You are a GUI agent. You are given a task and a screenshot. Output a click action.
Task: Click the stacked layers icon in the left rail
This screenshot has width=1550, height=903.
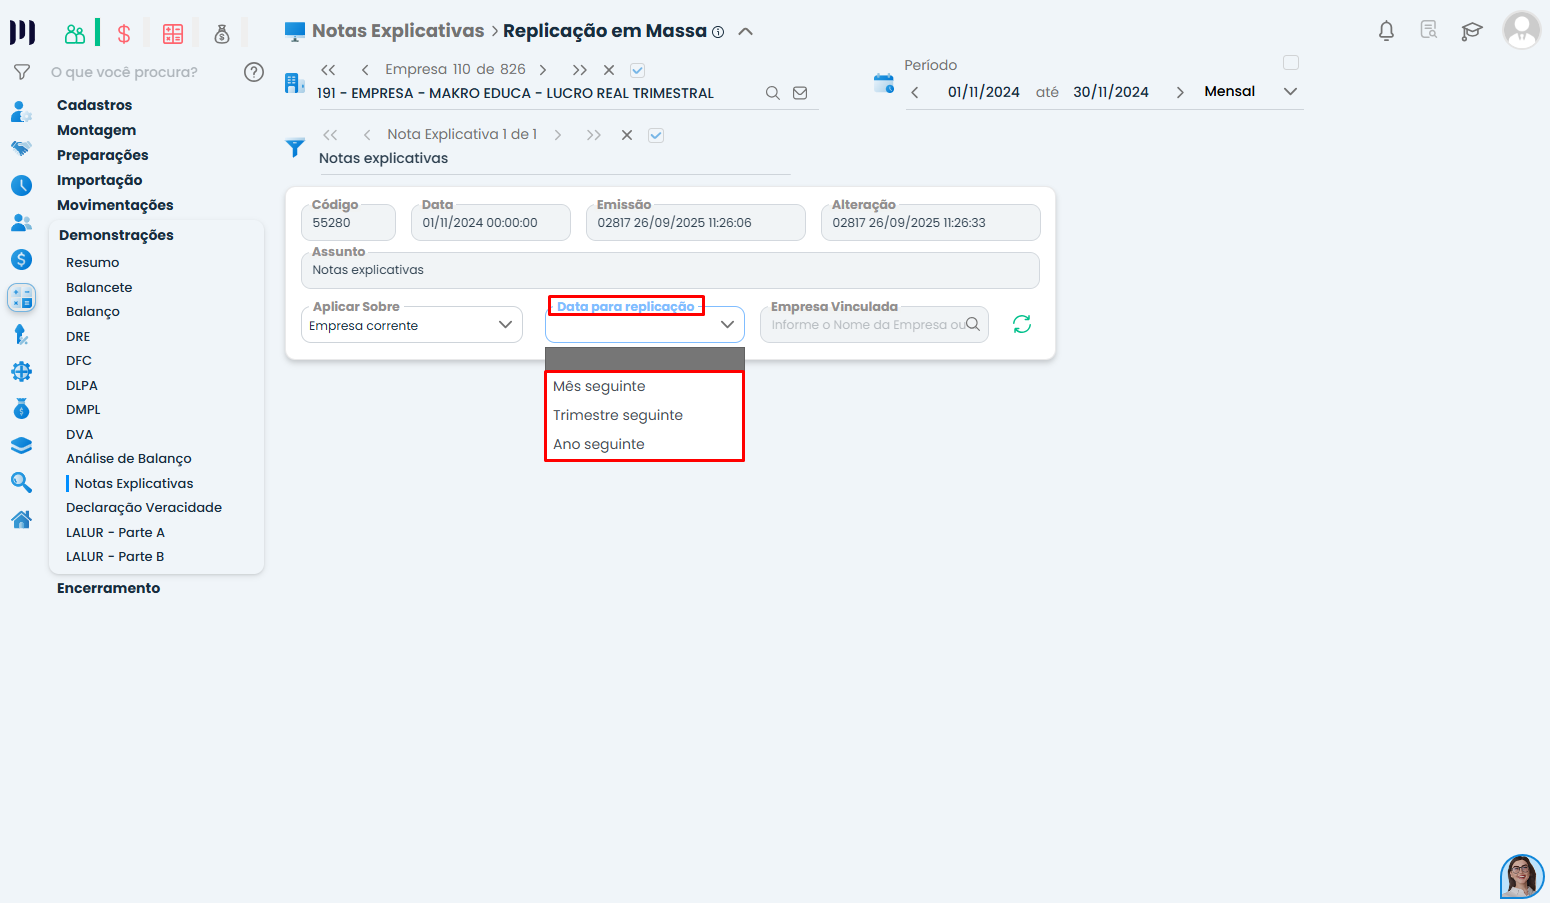(x=21, y=445)
